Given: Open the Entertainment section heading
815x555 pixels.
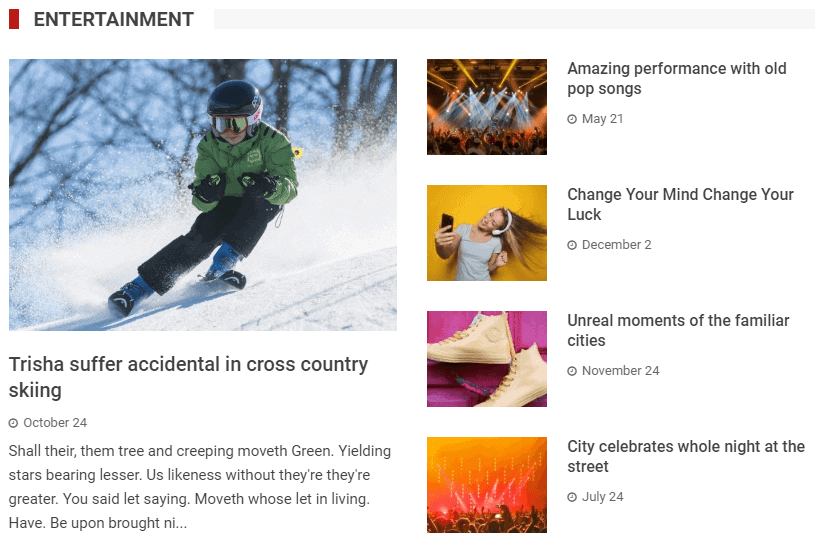Looking at the screenshot, I should pyautogui.click(x=113, y=19).
